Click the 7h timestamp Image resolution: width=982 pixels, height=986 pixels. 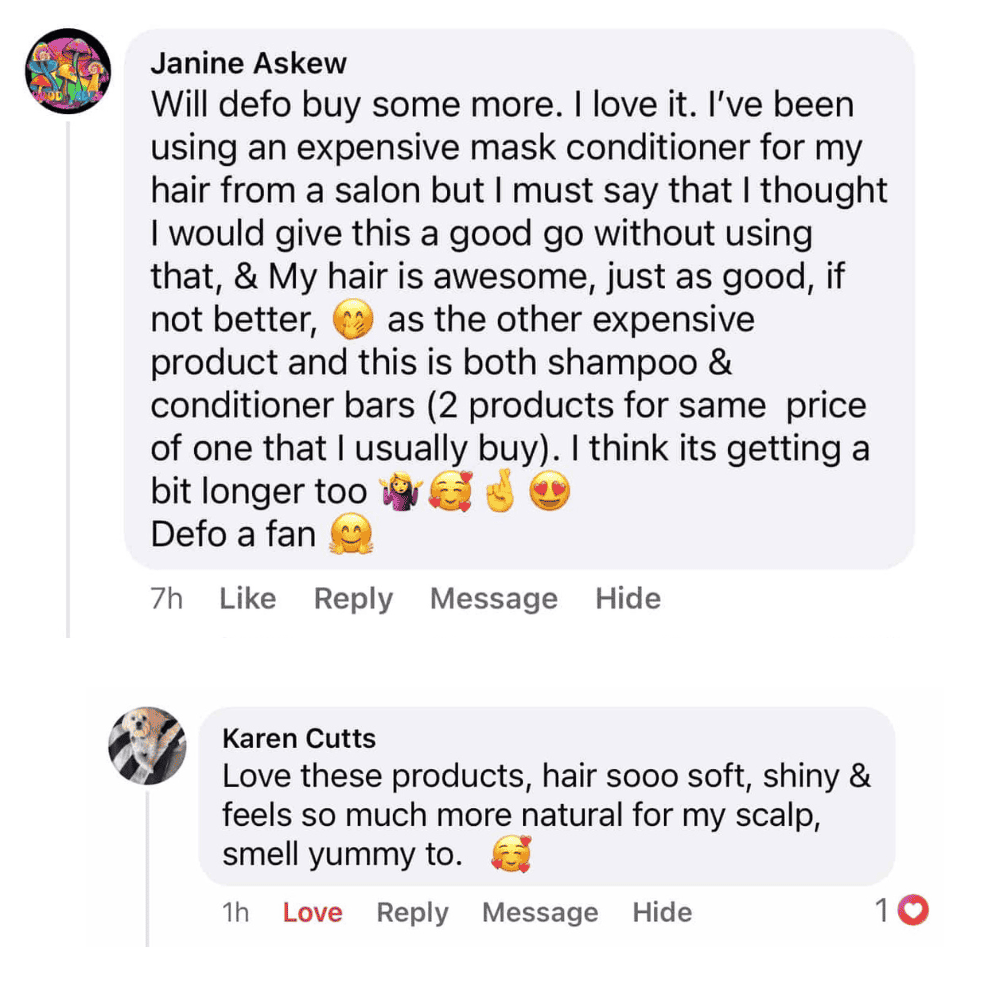[x=166, y=599]
